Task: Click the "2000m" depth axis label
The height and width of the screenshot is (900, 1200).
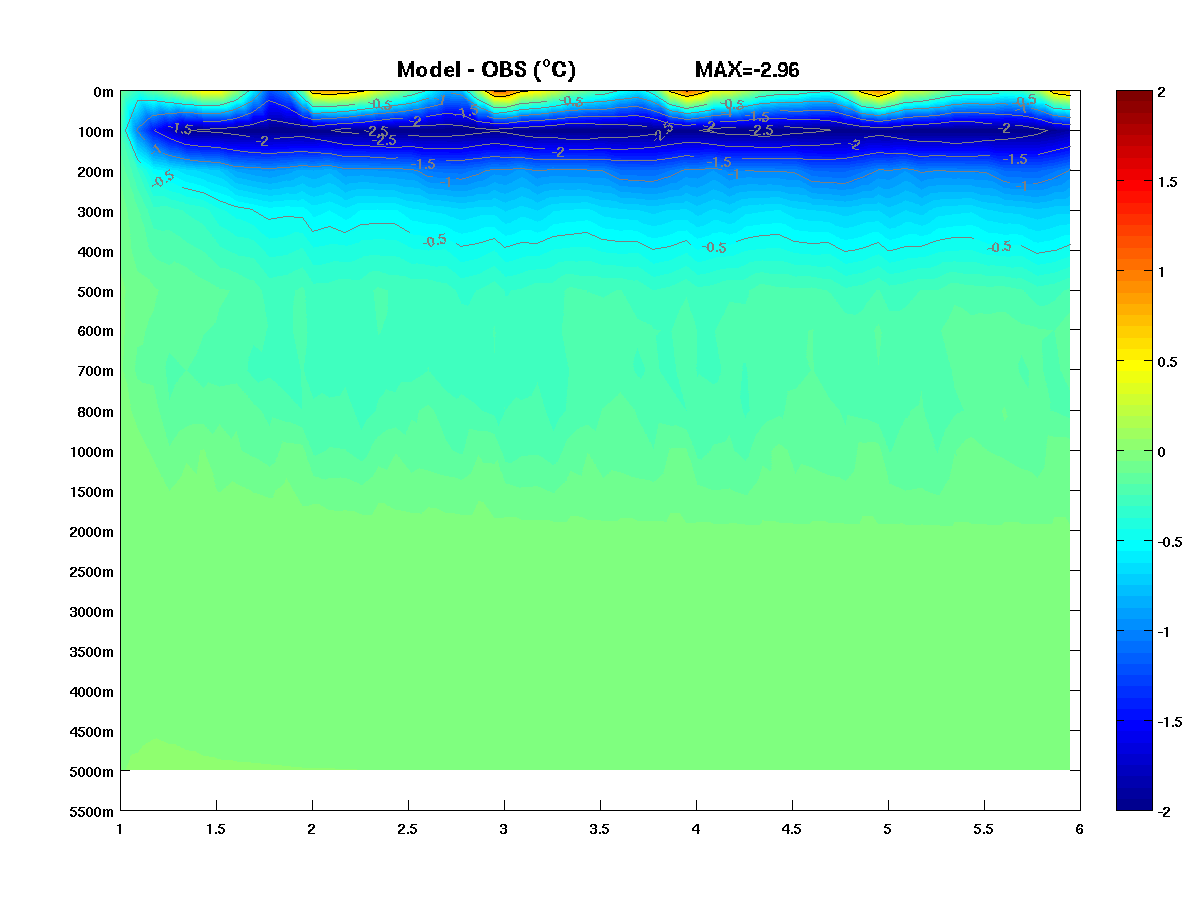Action: pos(91,532)
